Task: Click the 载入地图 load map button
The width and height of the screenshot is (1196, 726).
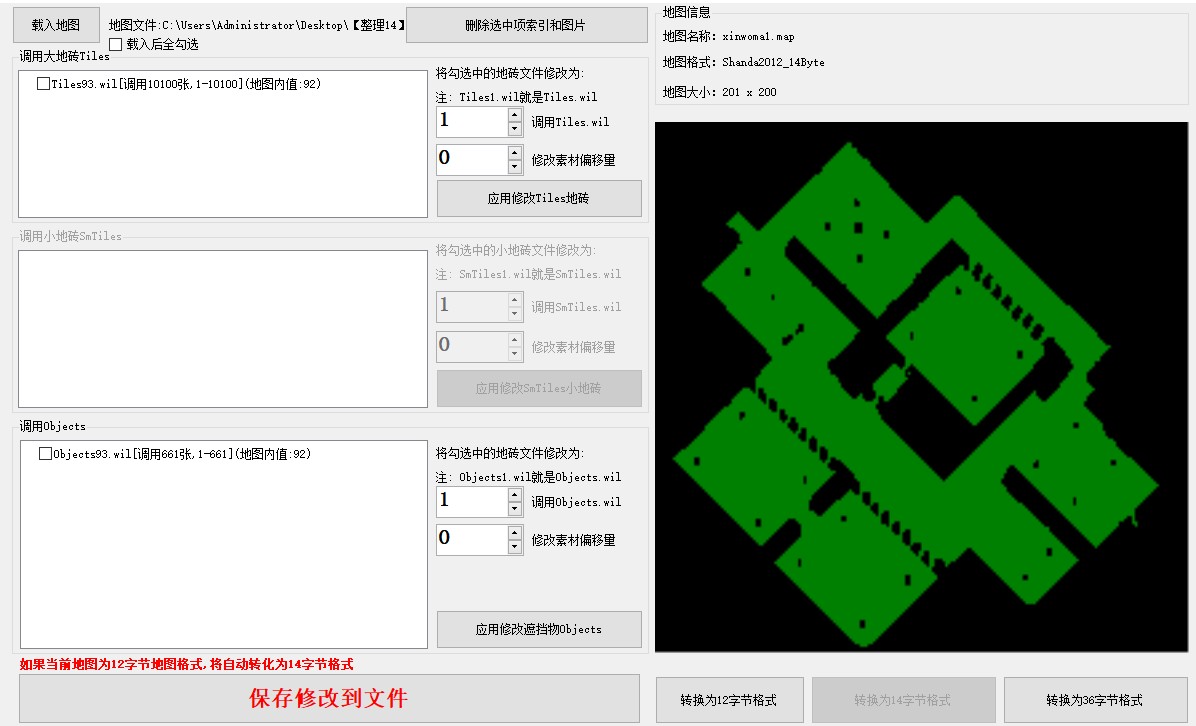Action: 56,25
